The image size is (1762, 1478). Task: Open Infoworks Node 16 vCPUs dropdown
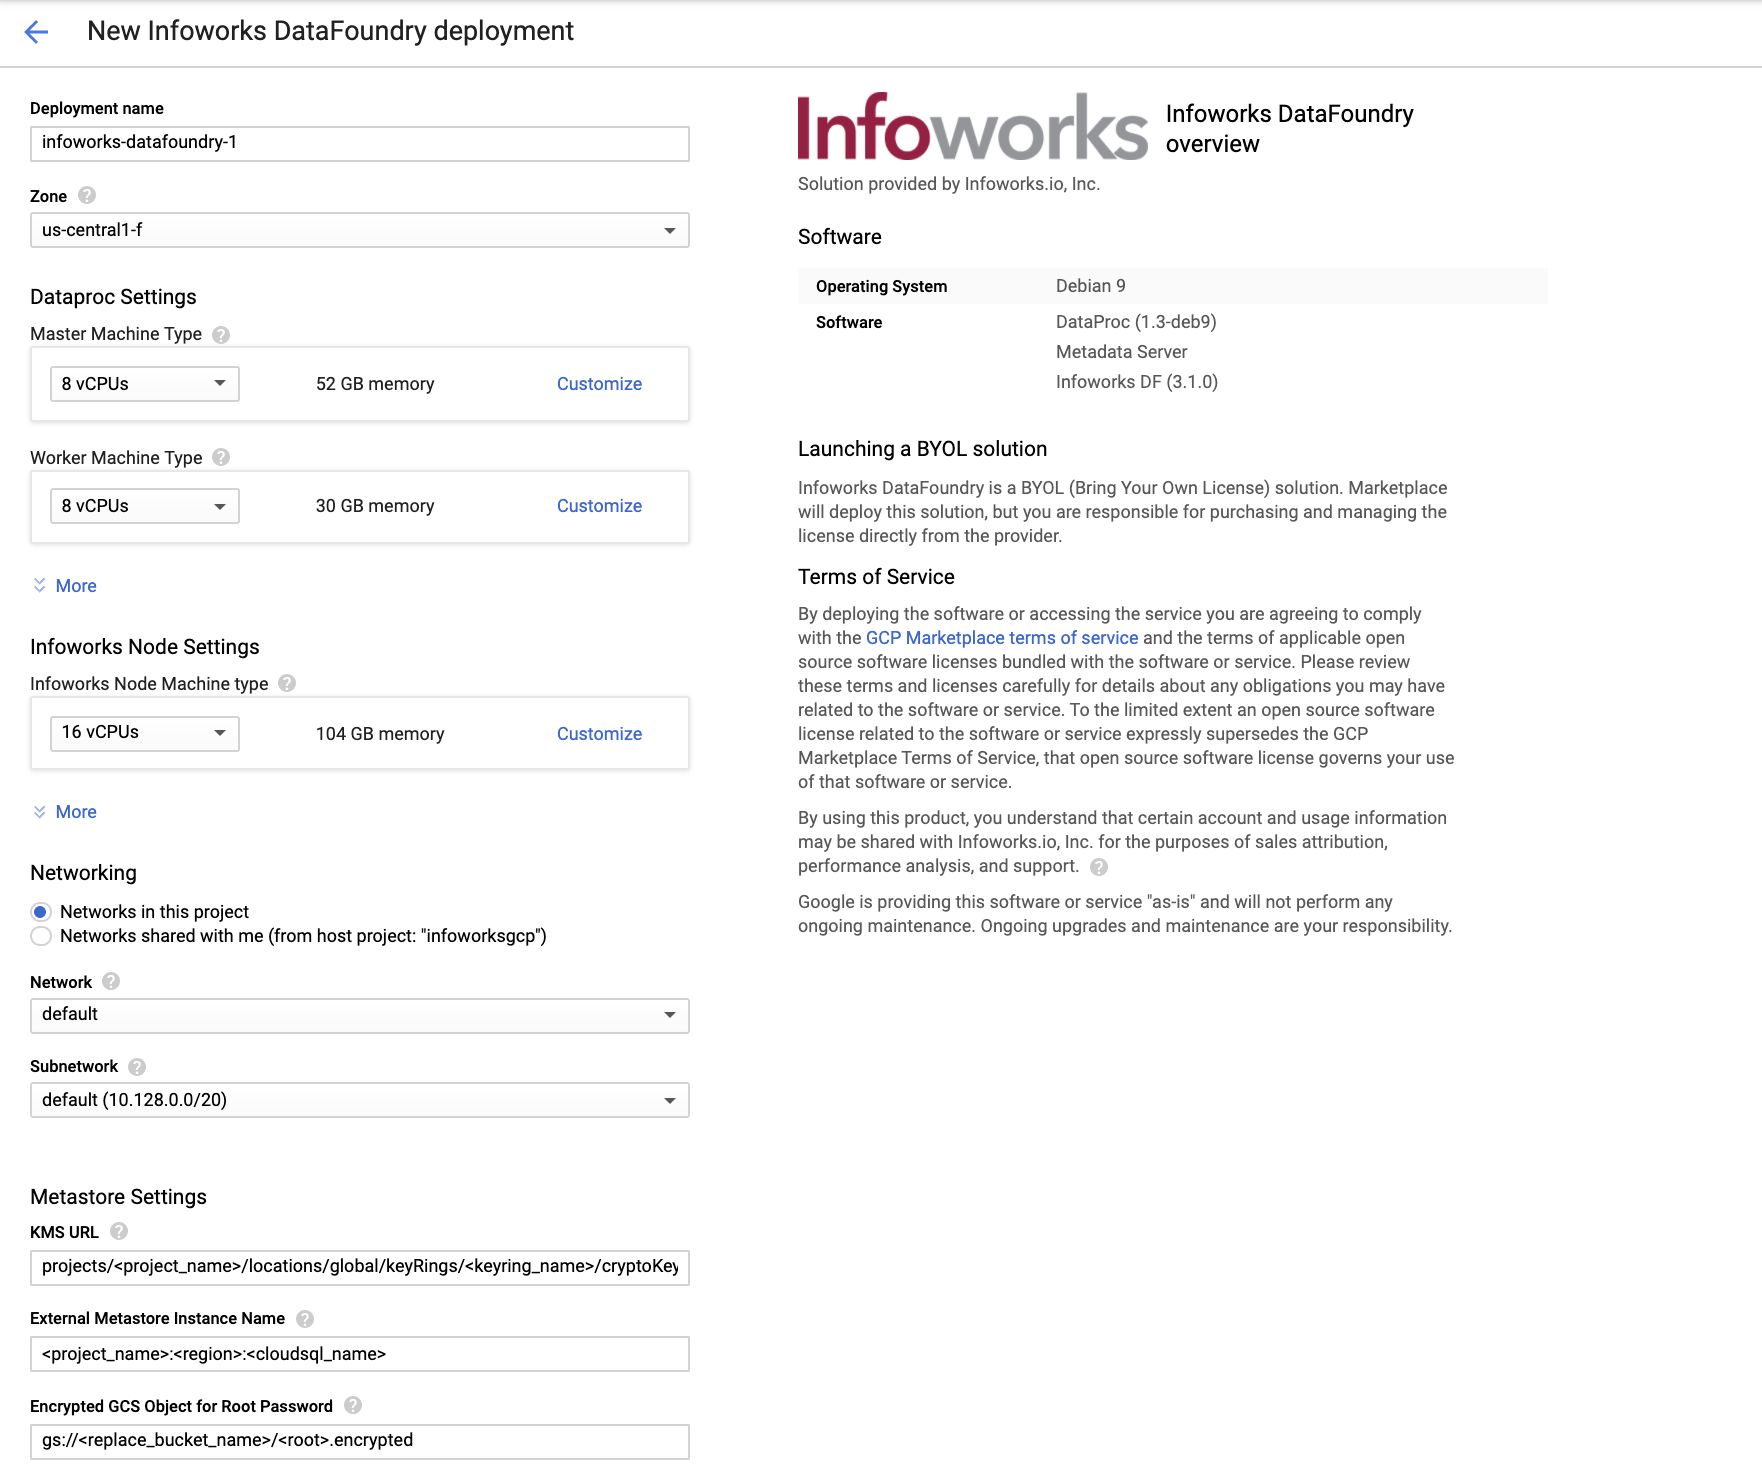click(145, 733)
